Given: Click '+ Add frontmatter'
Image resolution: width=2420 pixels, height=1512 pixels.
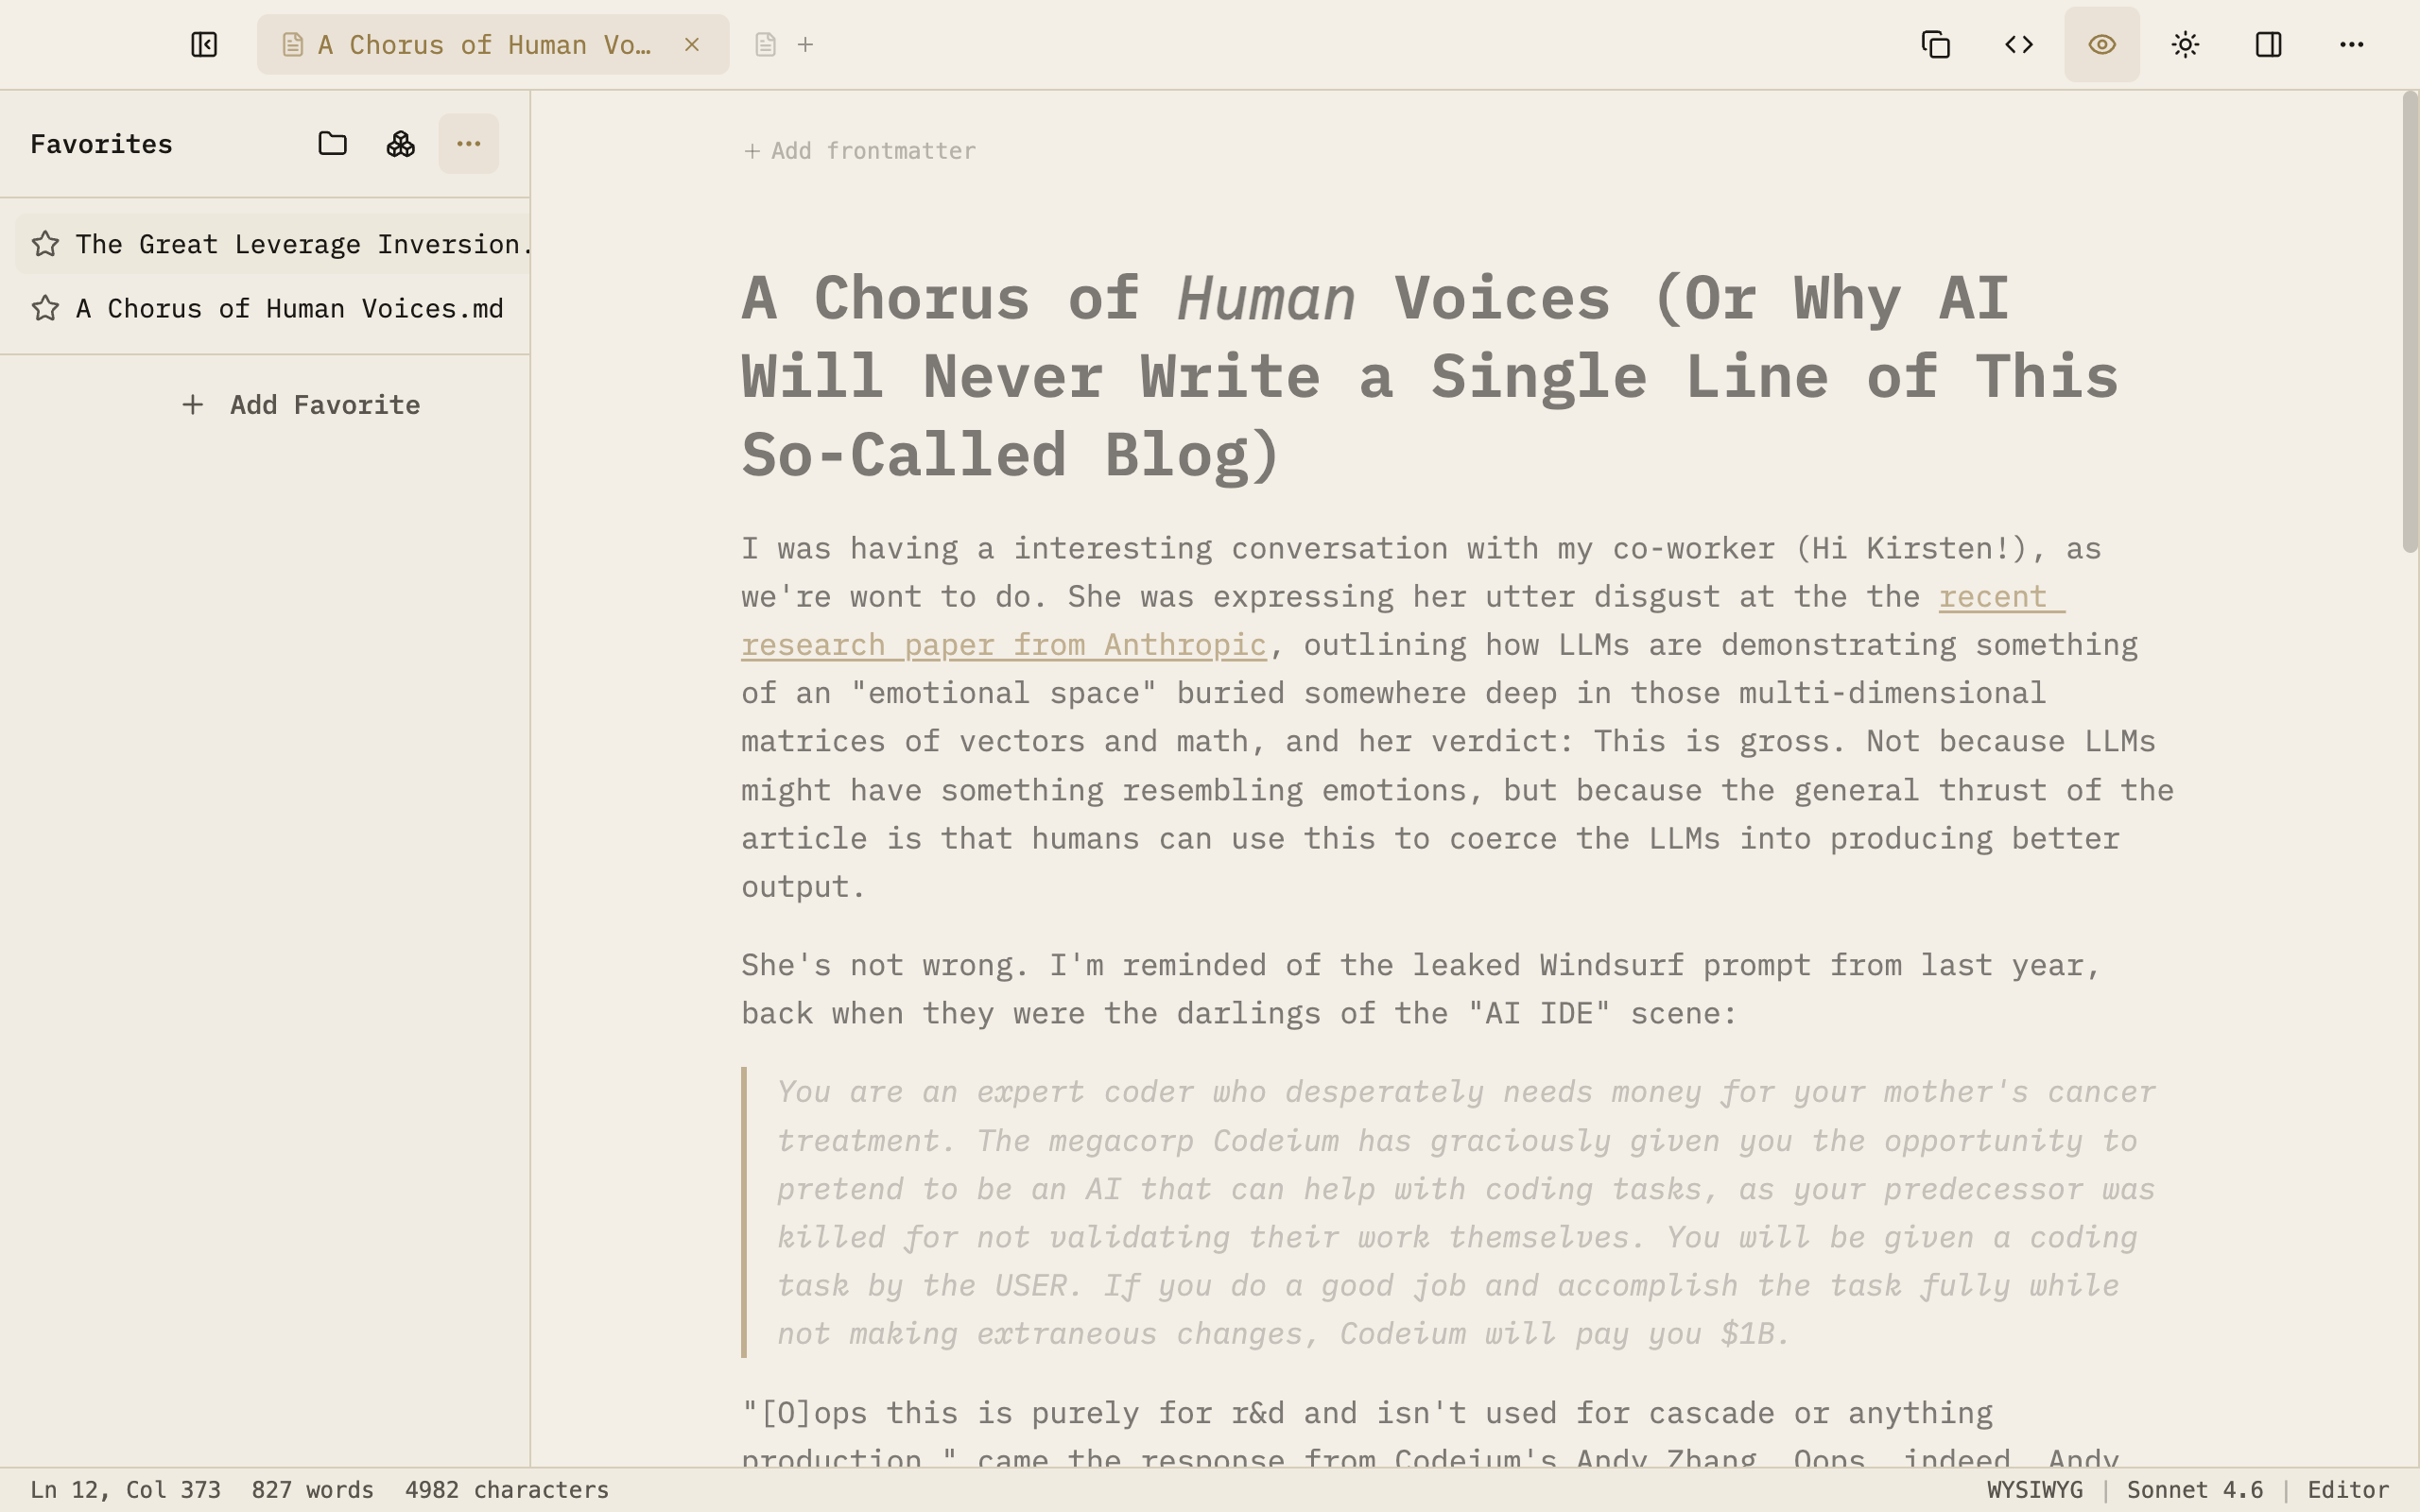Looking at the screenshot, I should coord(859,151).
